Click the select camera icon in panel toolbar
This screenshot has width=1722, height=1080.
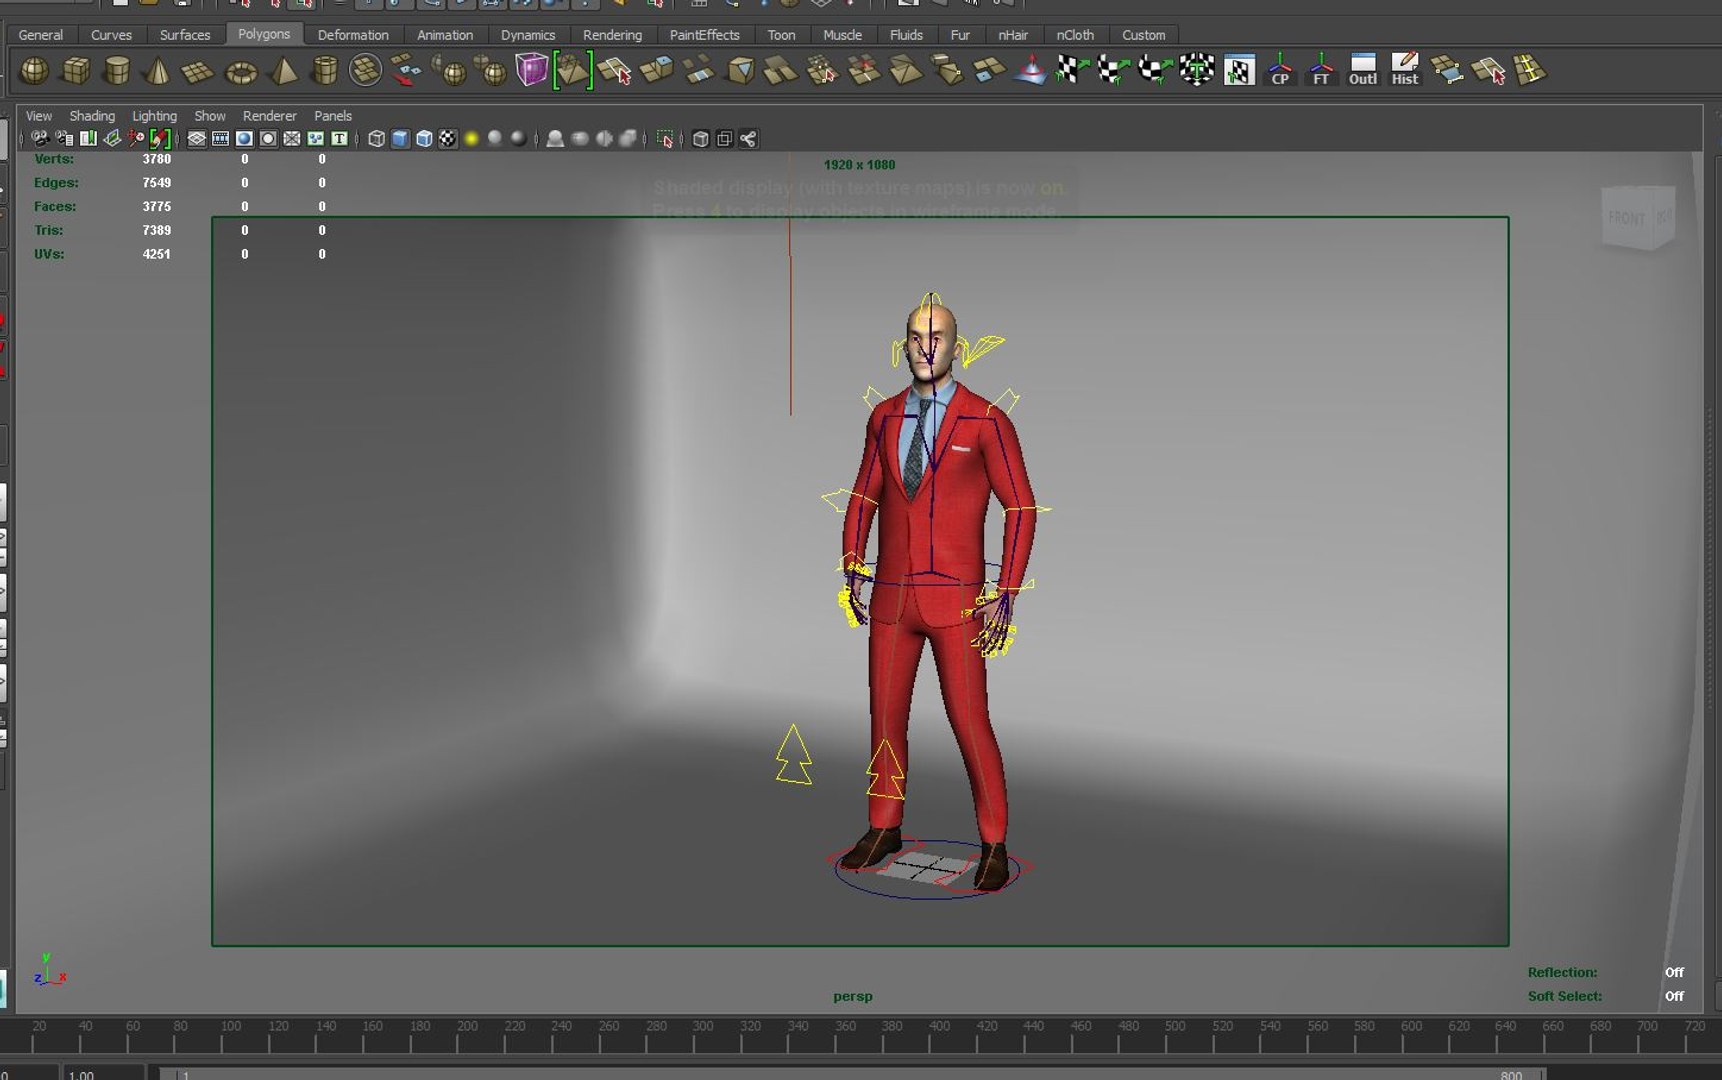click(40, 139)
